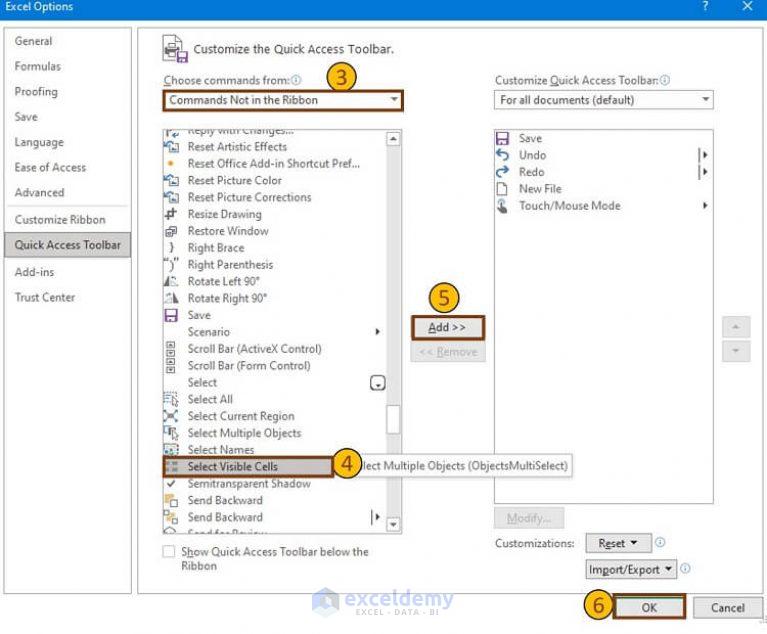Click commands list scrollbar thumb
Screen dimensions: 767x634
point(393,419)
